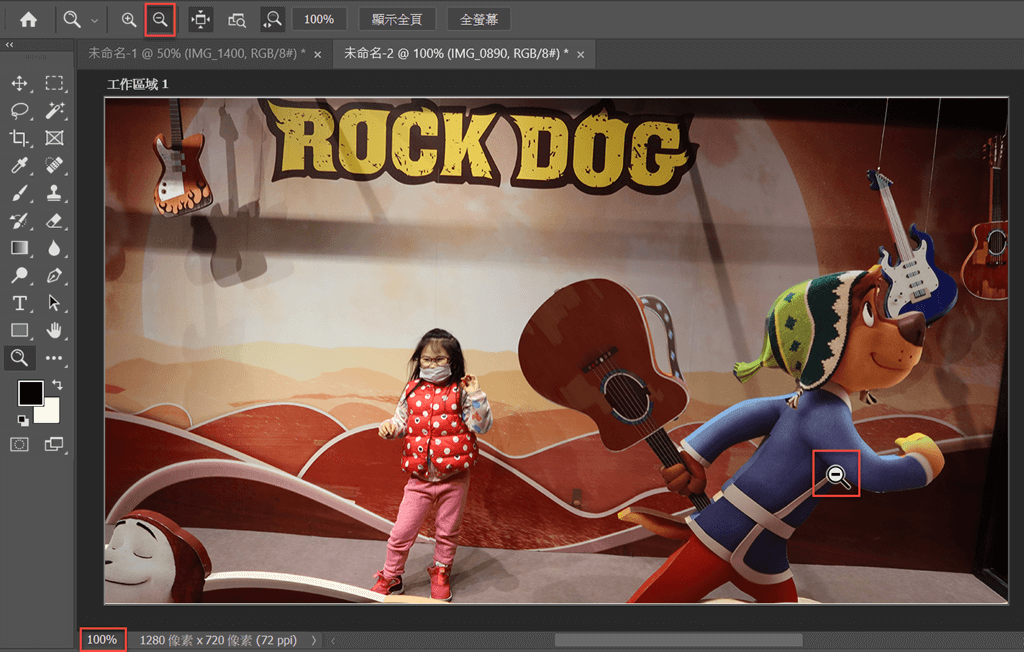Open the Zoom tool preset picker
1024x652 pixels.
pyautogui.click(x=72, y=20)
